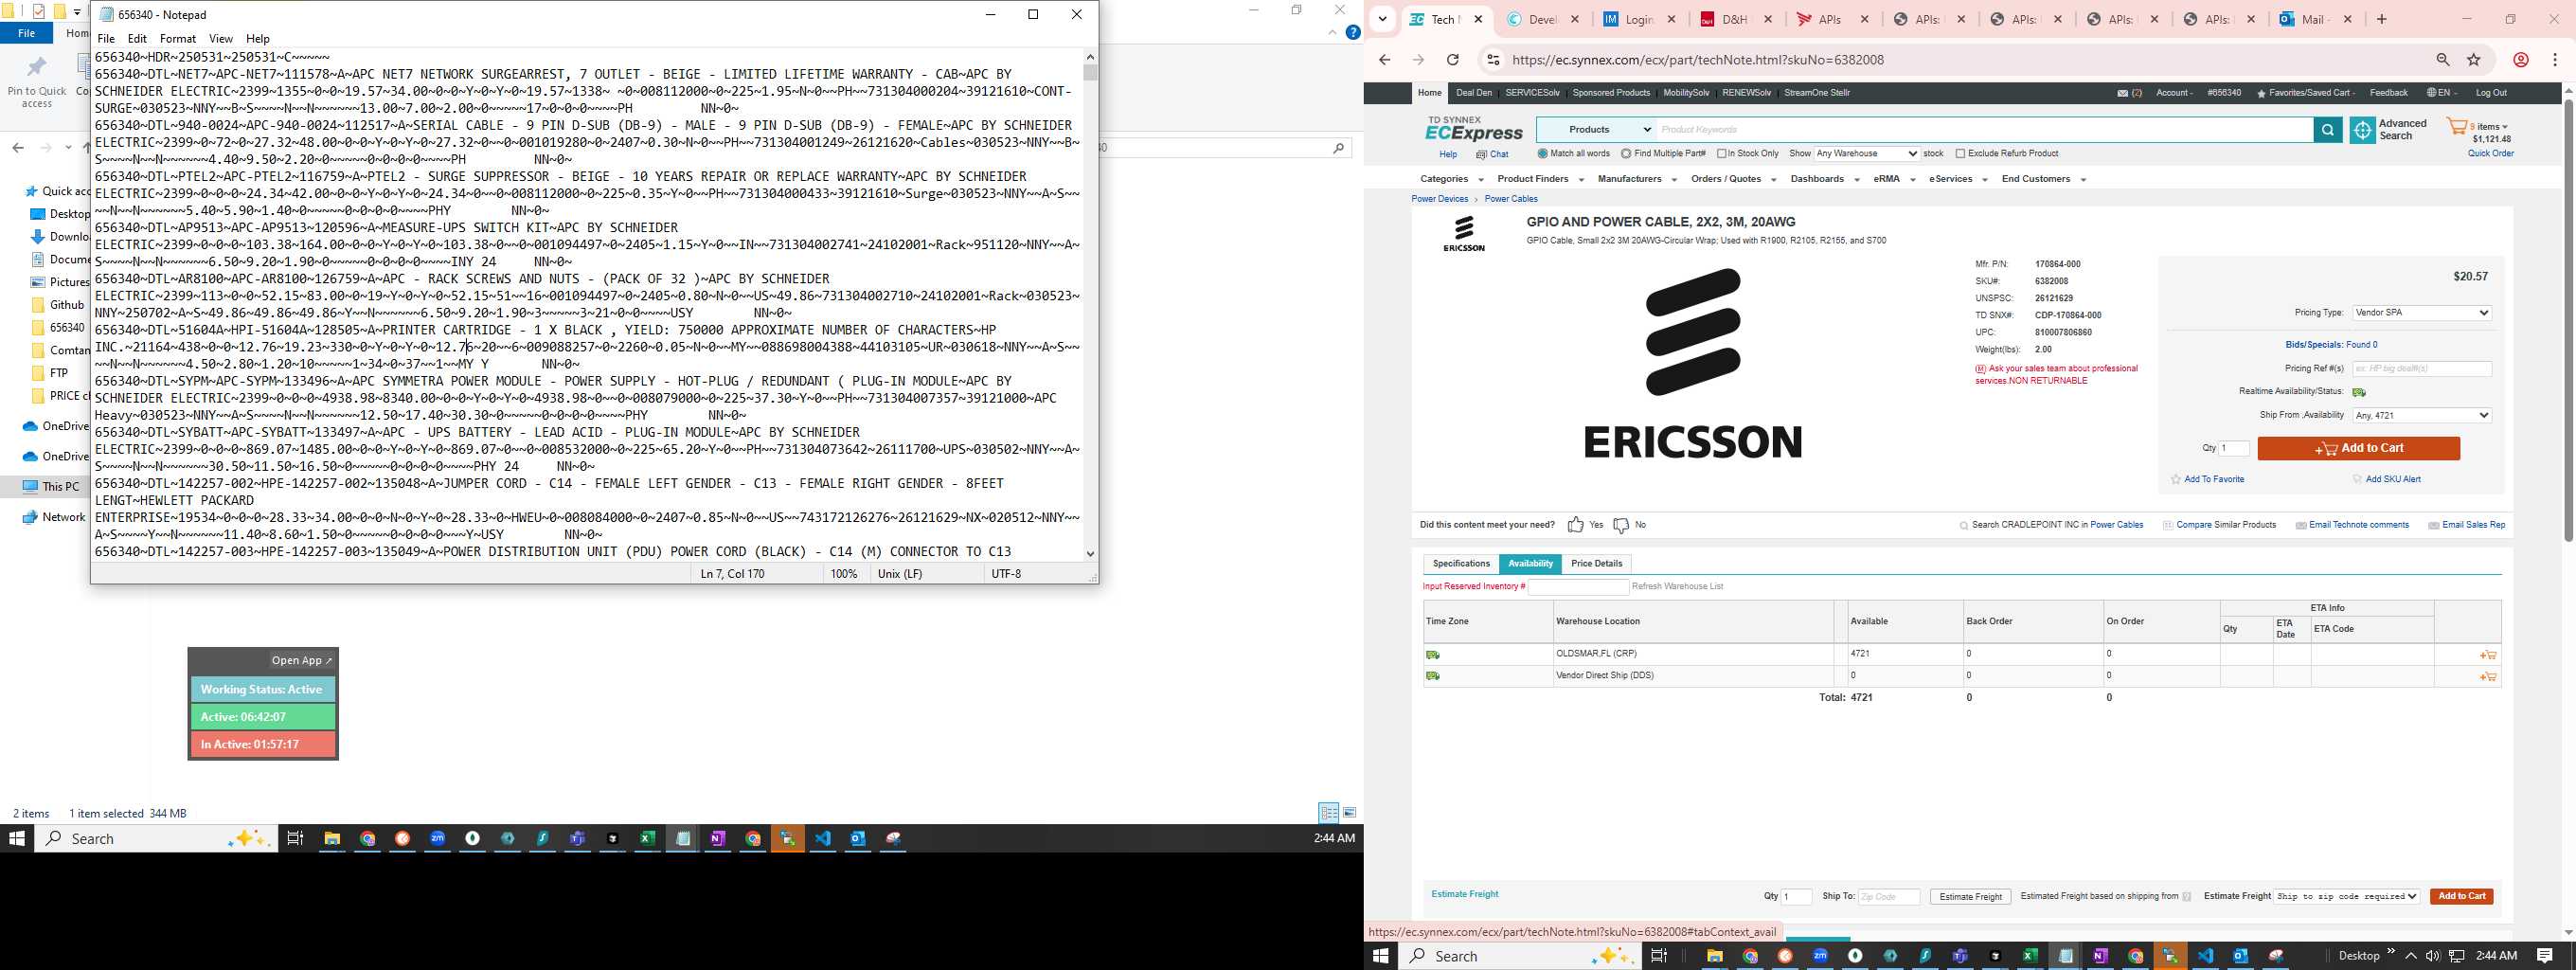The width and height of the screenshot is (2576, 970).
Task: Click Visual Studio Code icon in left taskbar
Action: pyautogui.click(x=823, y=839)
